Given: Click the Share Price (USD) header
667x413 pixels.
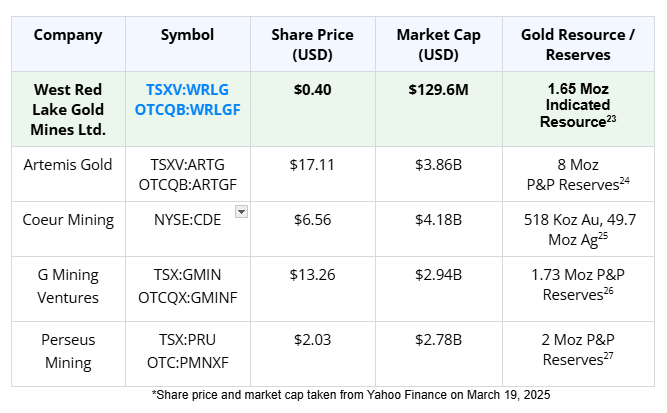Looking at the screenshot, I should 312,45.
